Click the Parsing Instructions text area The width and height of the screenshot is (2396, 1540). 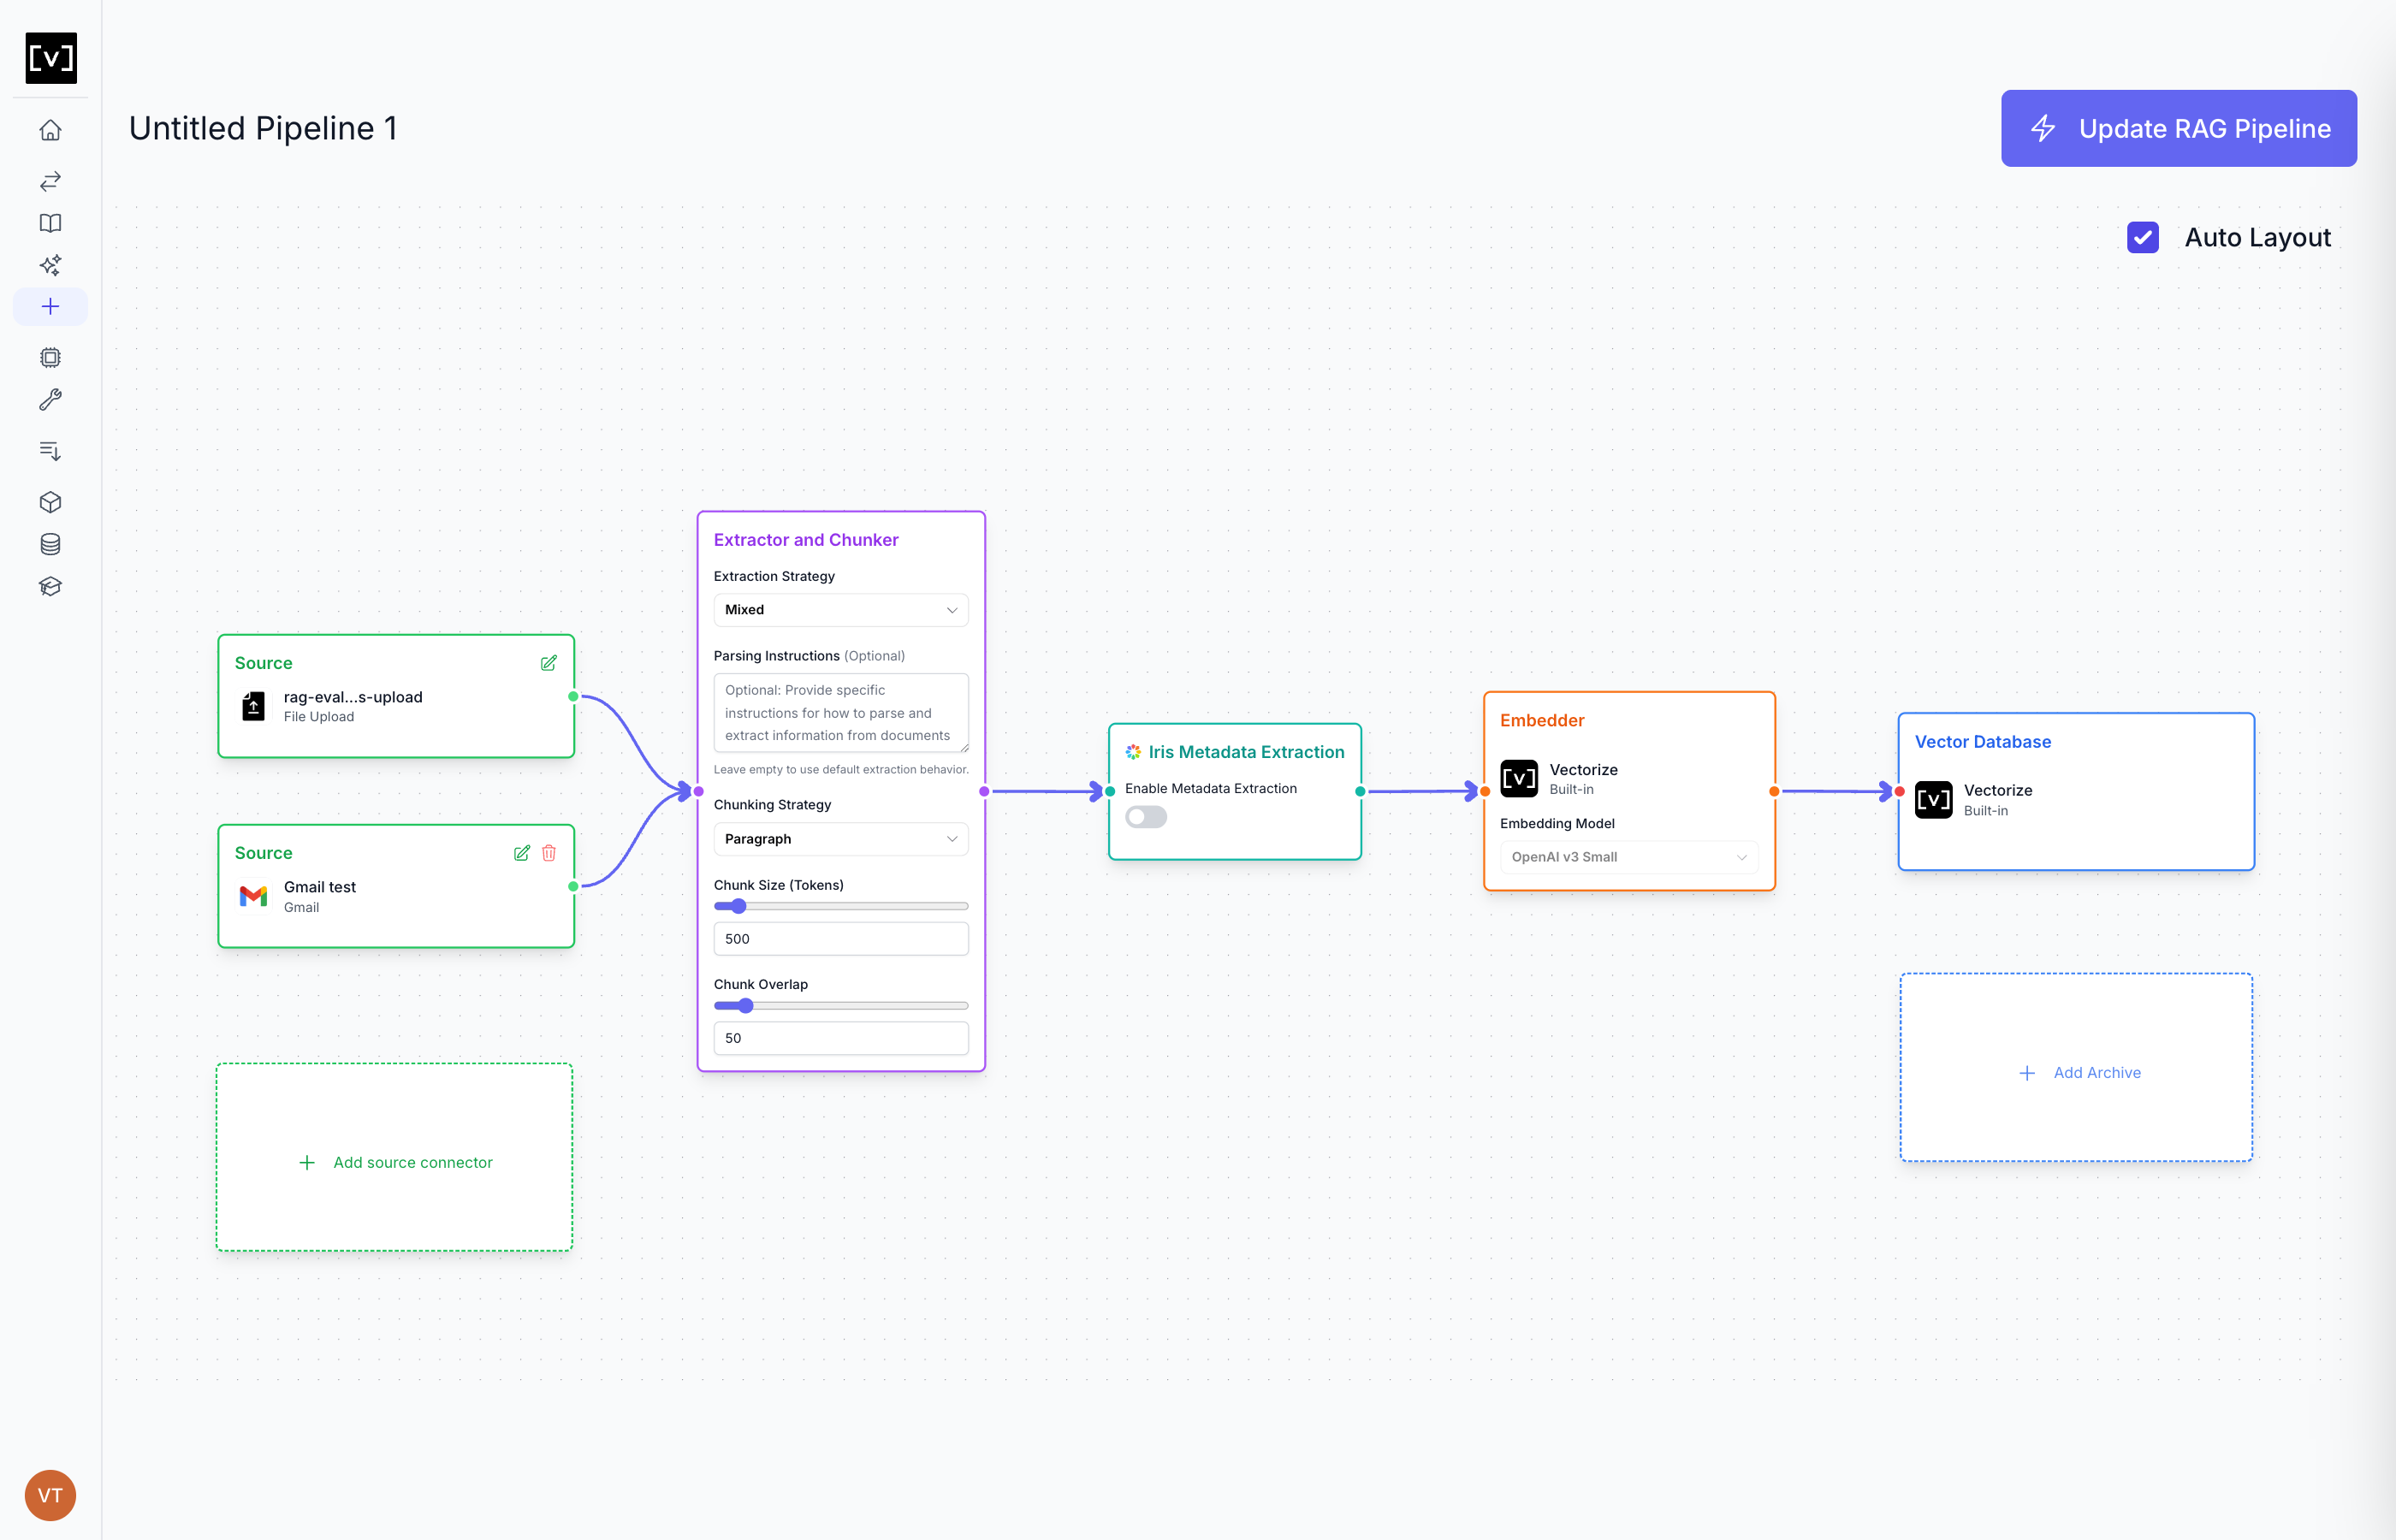click(840, 712)
